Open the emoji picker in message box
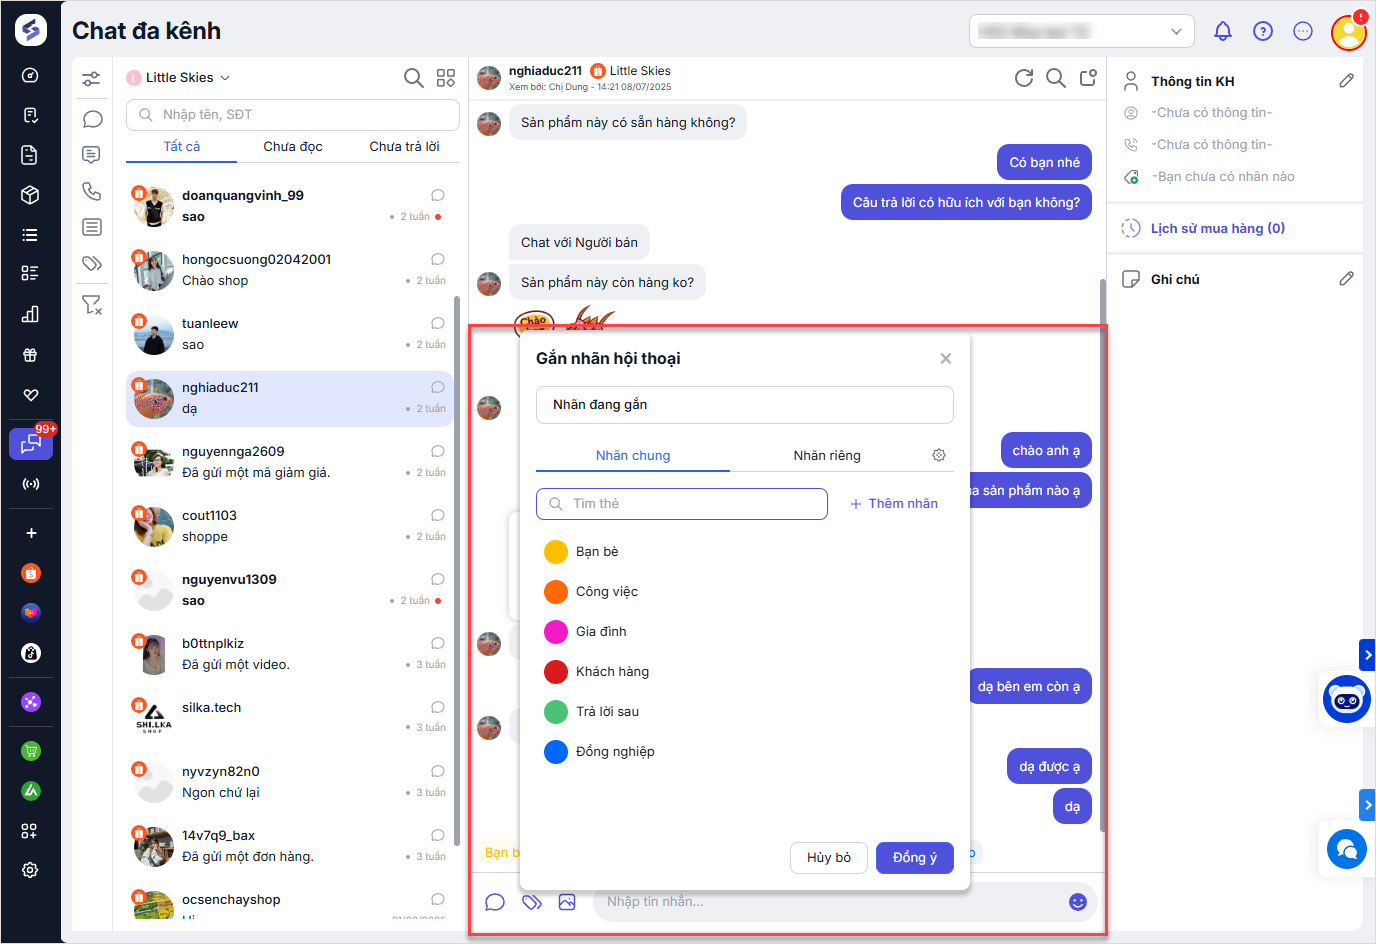Viewport: 1376px width, 944px height. pos(1078,902)
